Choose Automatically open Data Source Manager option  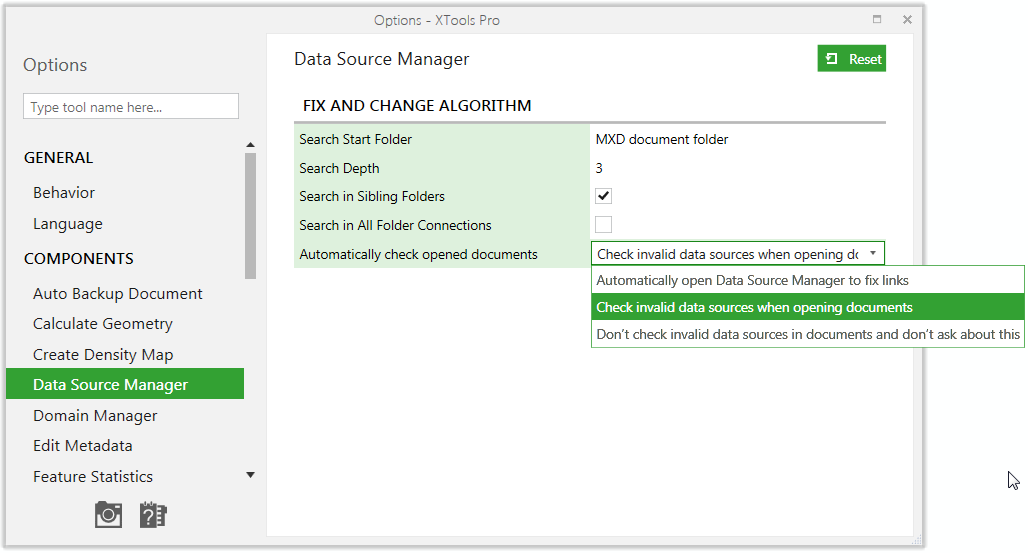click(x=807, y=280)
